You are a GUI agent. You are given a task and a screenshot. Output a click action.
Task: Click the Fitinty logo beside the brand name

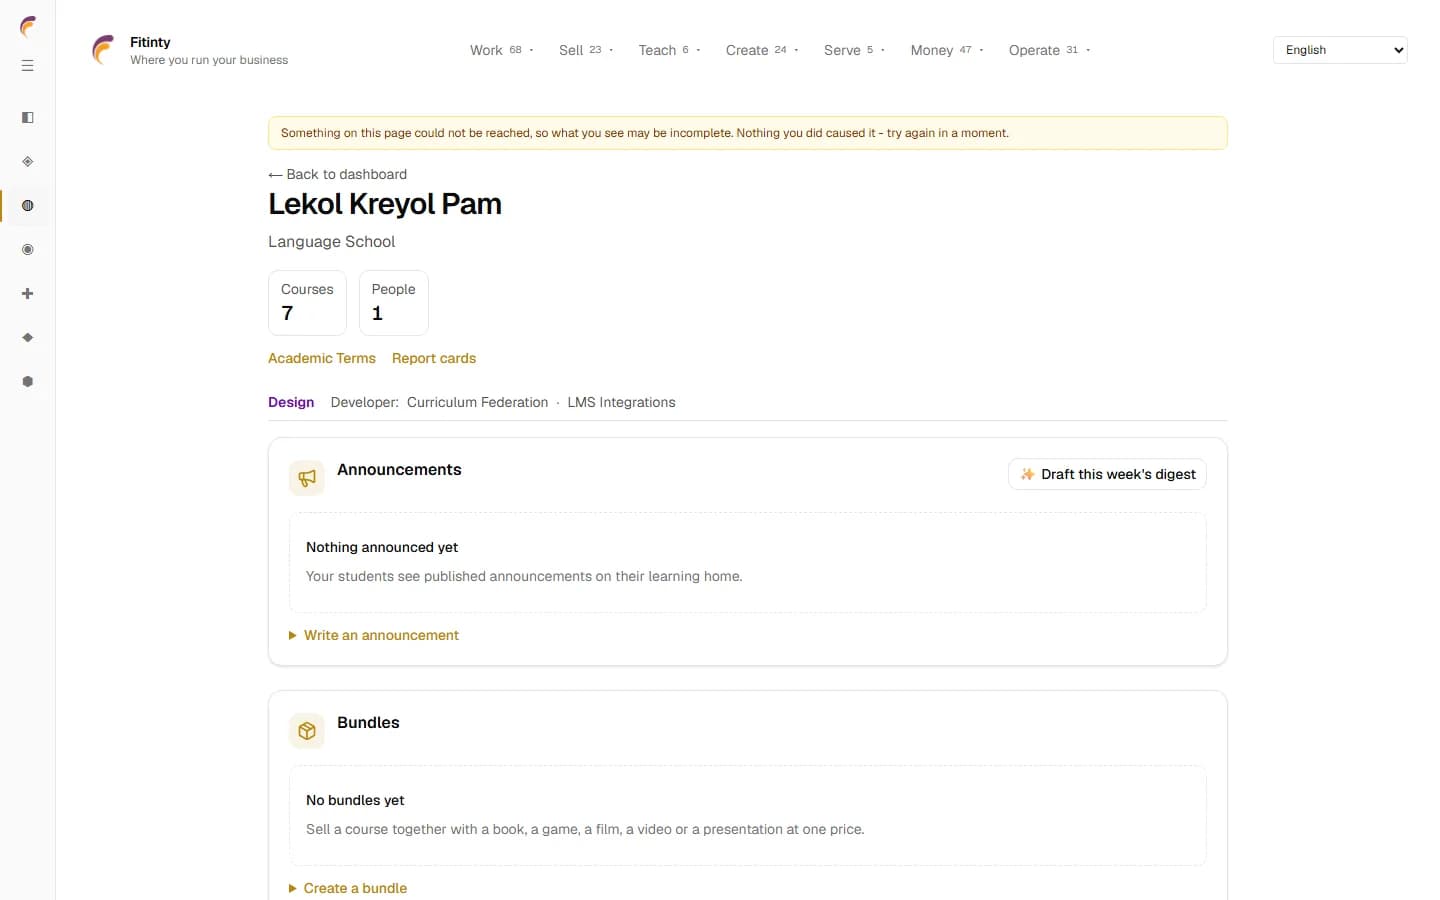103,50
